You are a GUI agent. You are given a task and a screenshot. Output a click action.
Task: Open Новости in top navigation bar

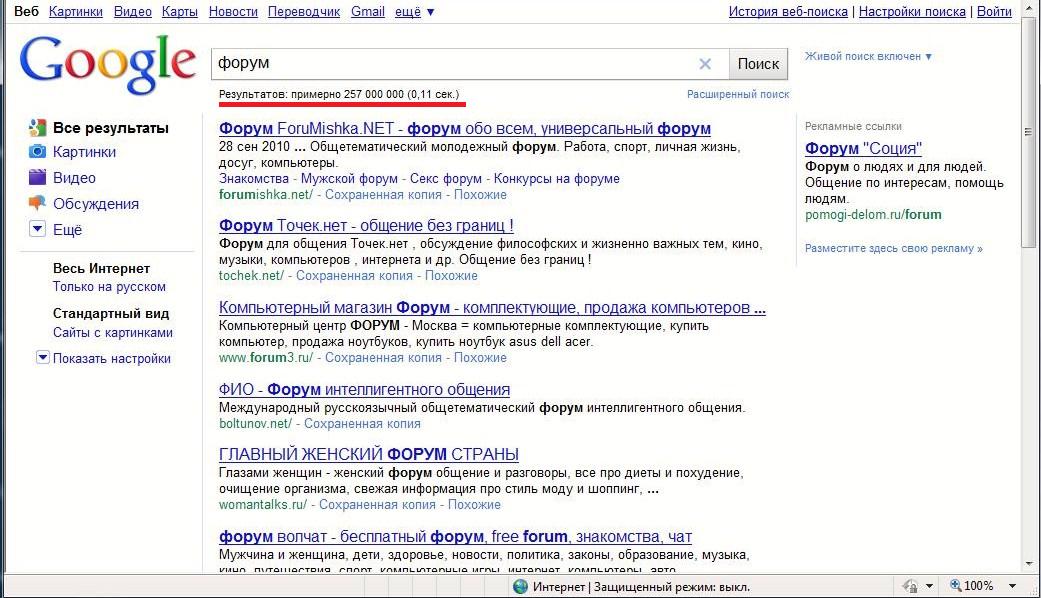233,12
